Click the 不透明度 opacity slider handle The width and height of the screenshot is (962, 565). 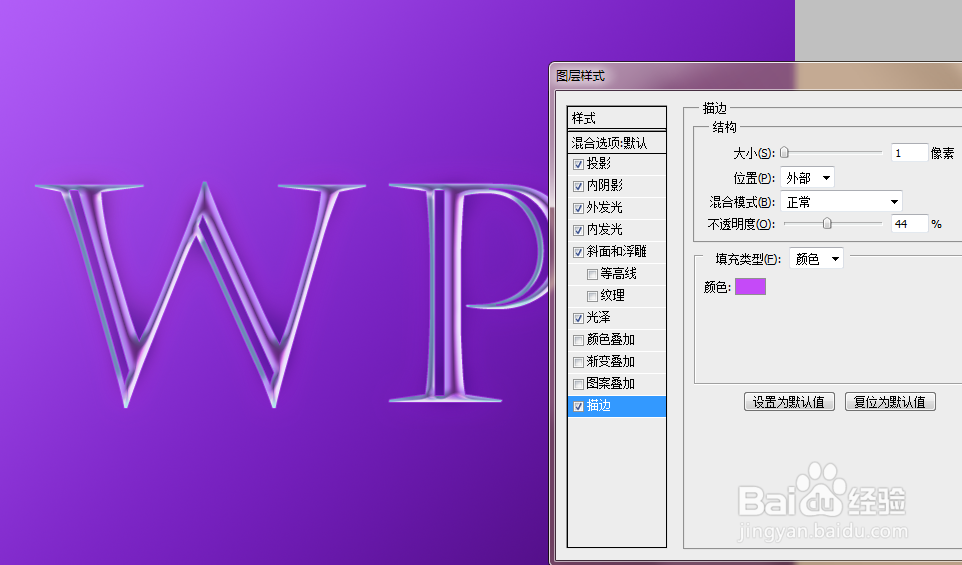click(x=827, y=223)
